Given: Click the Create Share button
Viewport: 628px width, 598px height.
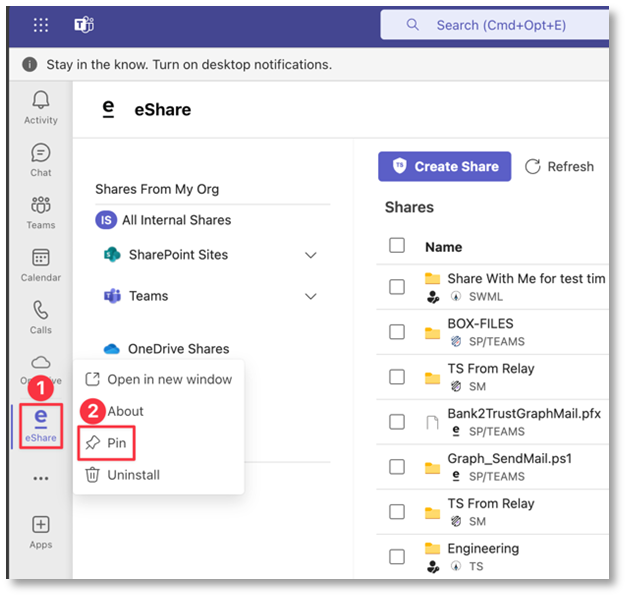Looking at the screenshot, I should (445, 166).
